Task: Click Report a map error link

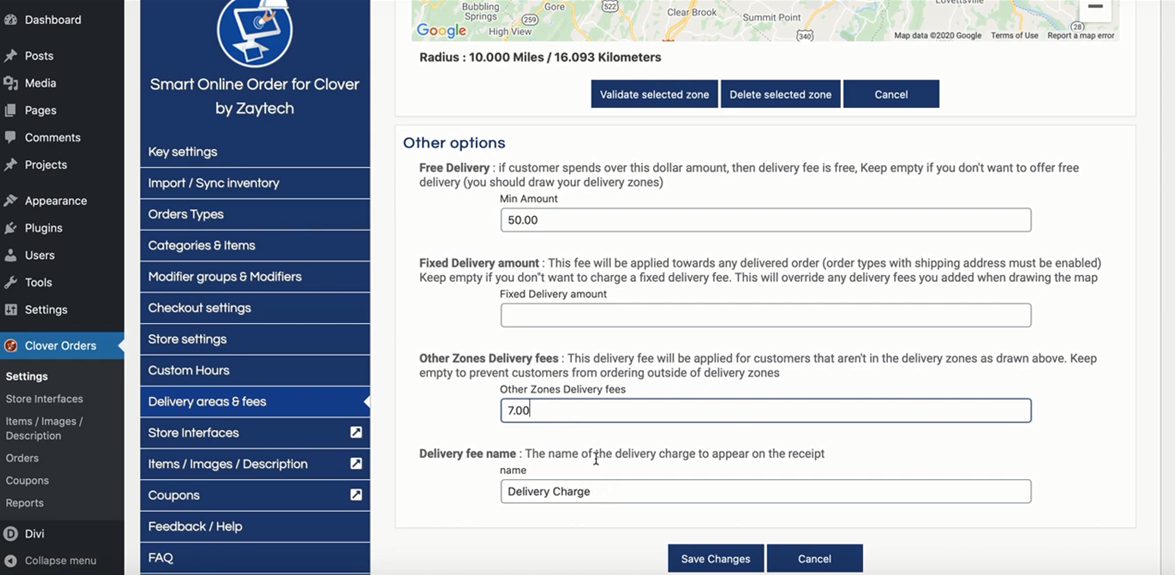Action: coord(1081,35)
